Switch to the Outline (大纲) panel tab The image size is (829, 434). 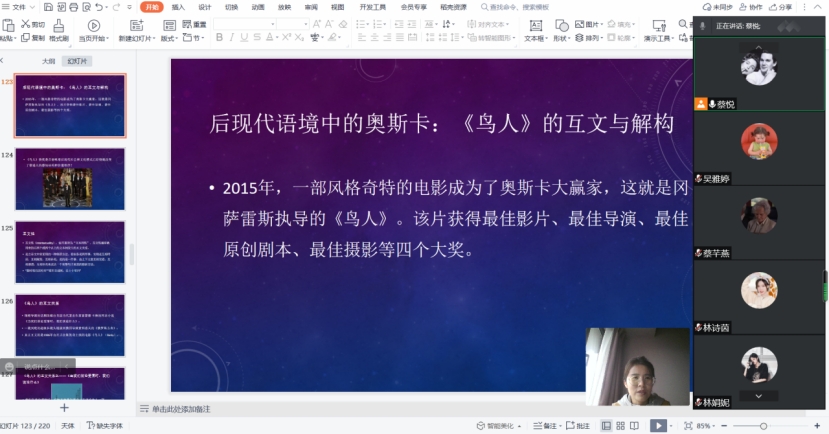[49, 61]
